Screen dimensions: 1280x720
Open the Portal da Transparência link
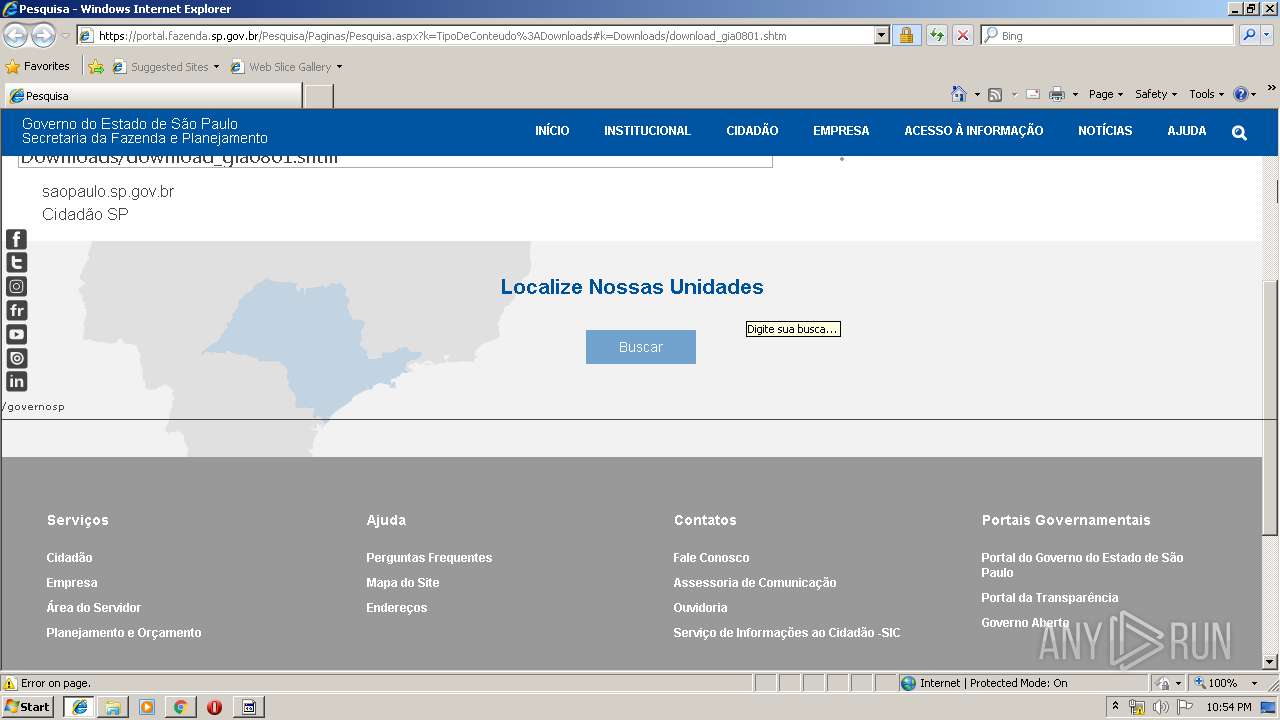click(1049, 598)
